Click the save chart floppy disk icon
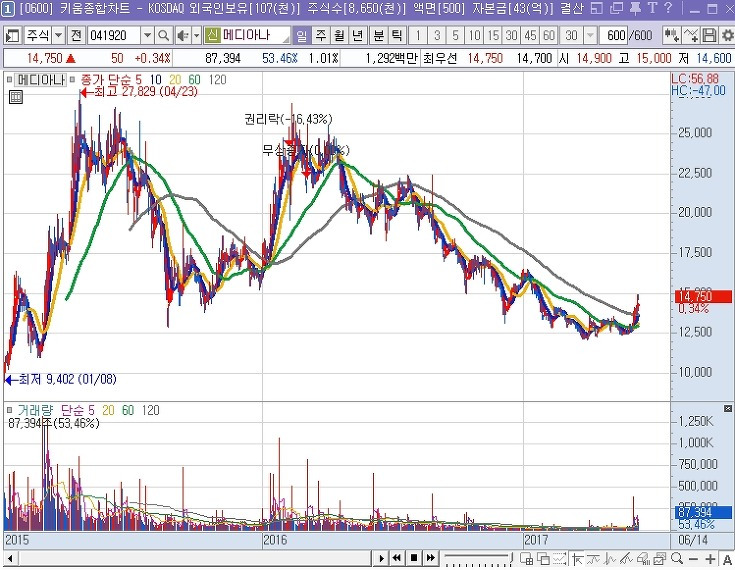The image size is (735, 570). click(709, 35)
